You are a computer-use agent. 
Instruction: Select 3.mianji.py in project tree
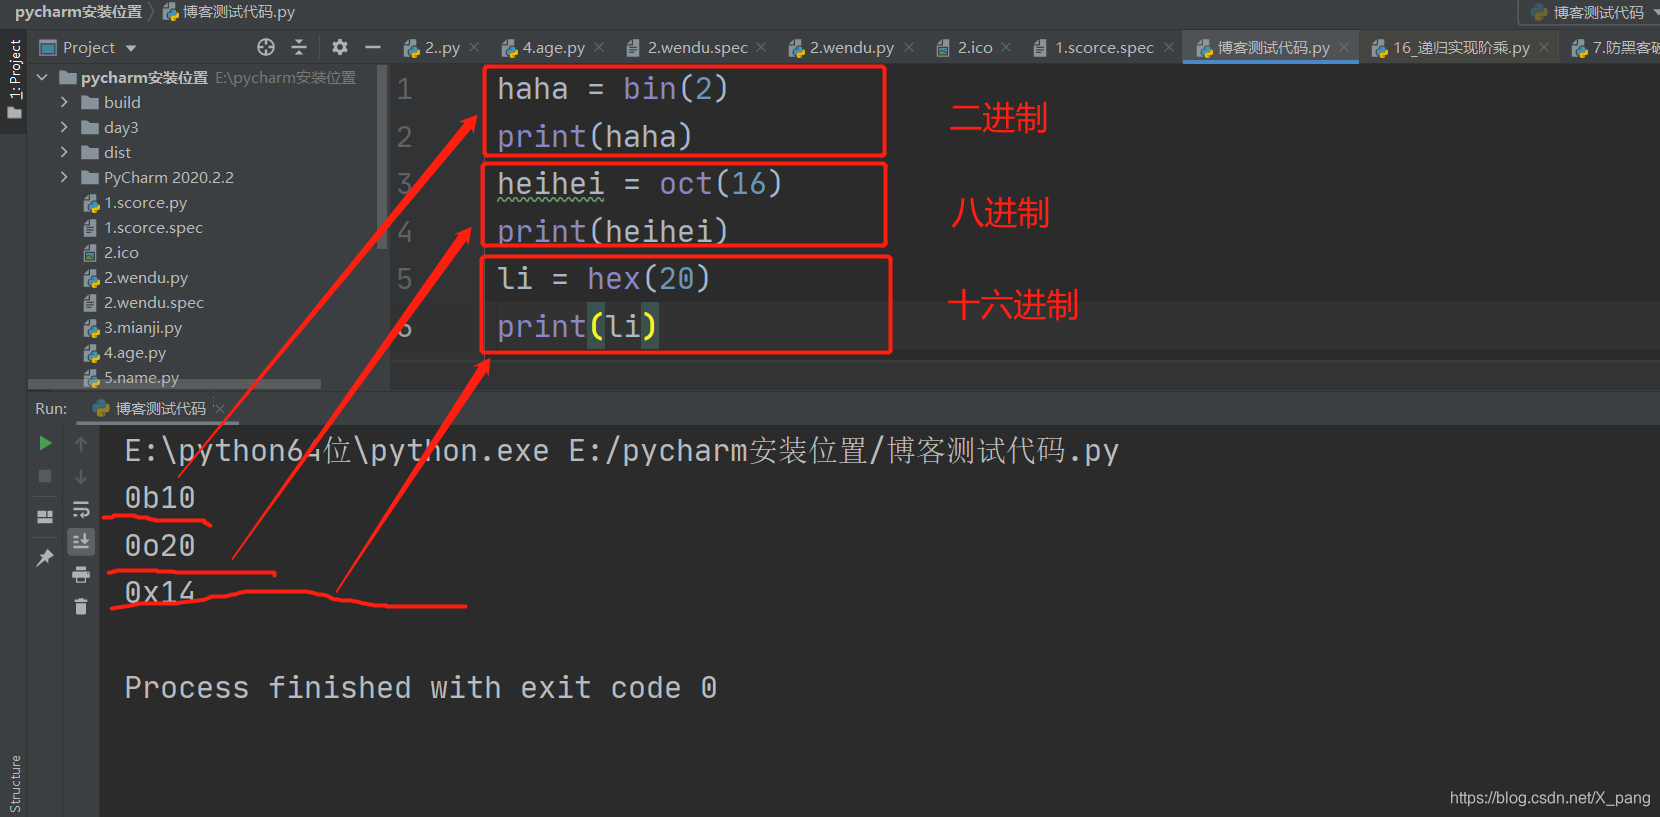point(143,327)
